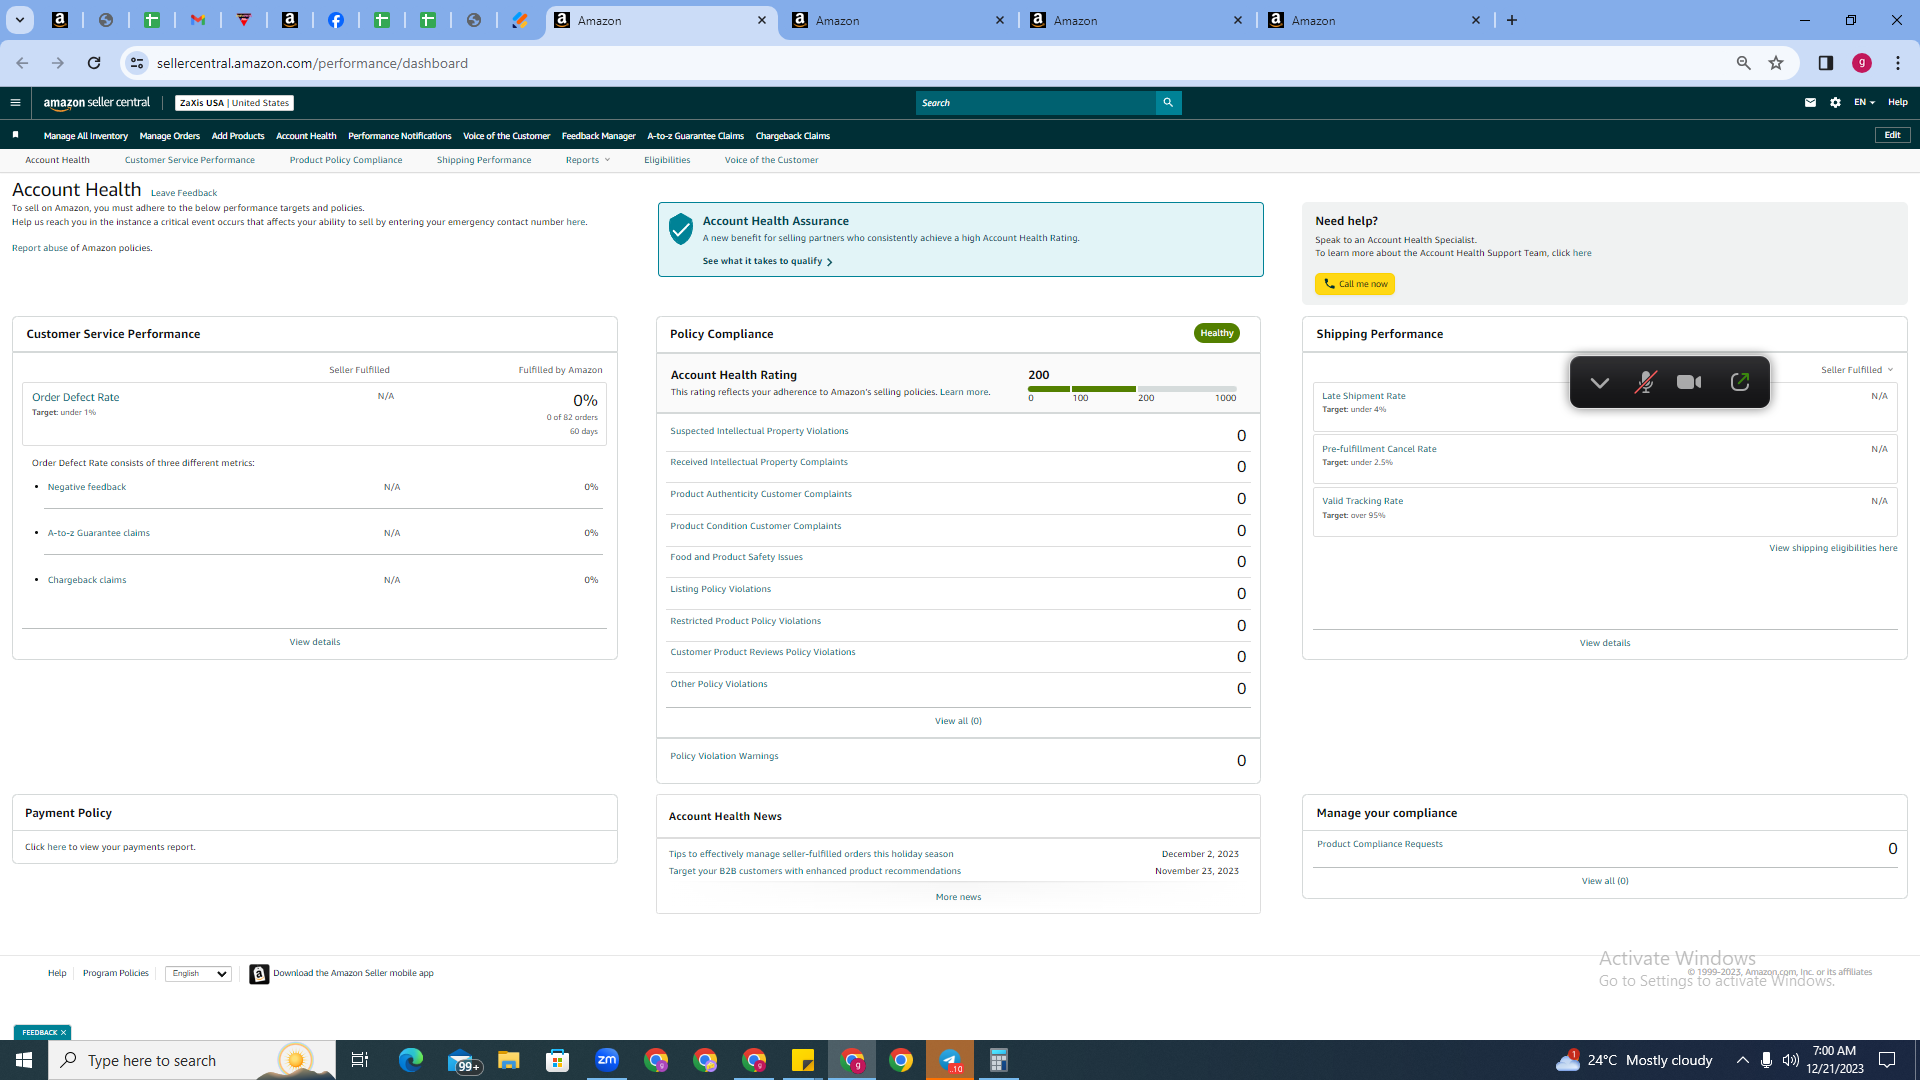
Task: Select the Shipping Performance tab
Action: pos(484,160)
